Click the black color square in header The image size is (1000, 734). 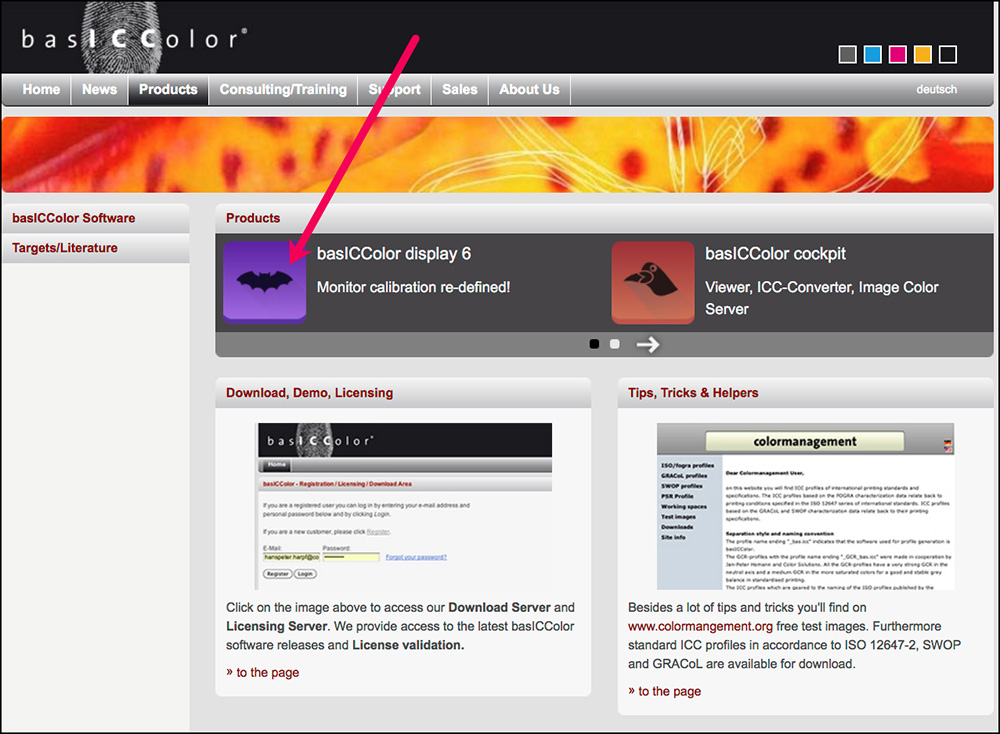948,54
